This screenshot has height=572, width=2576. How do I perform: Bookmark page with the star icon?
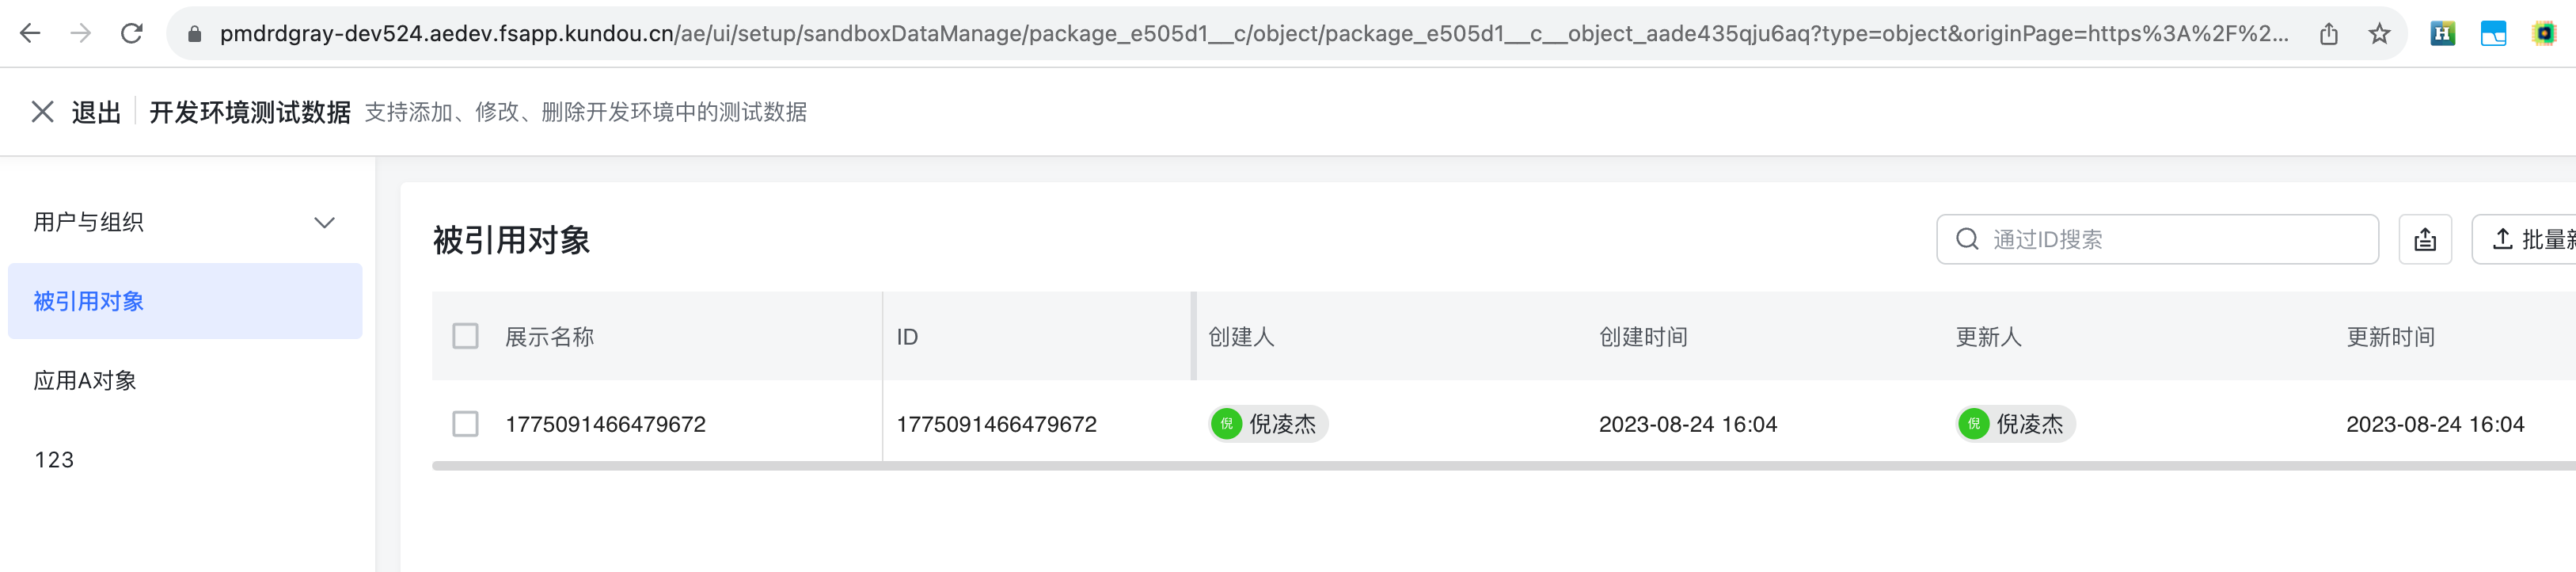click(2379, 34)
